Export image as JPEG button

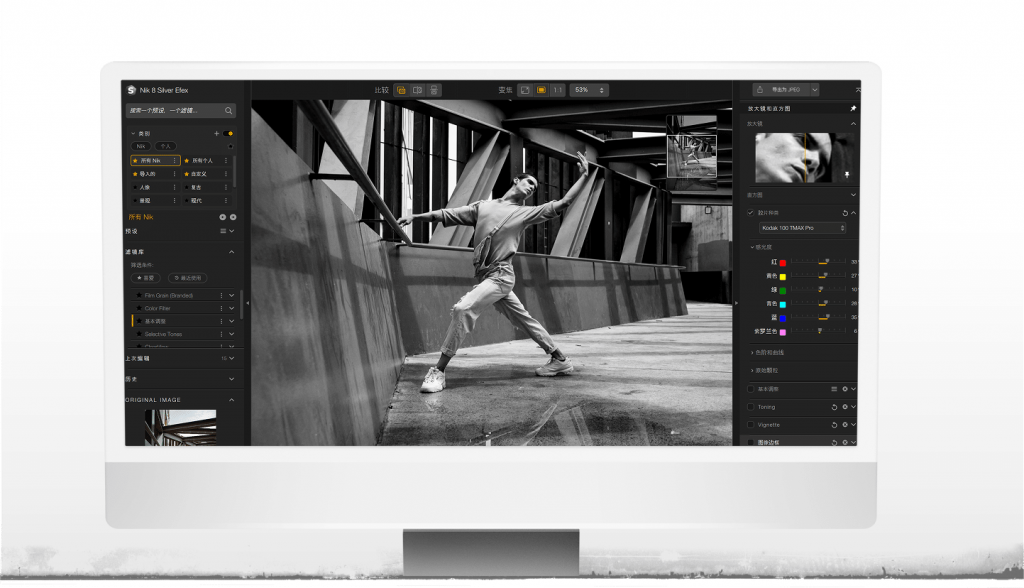[781, 90]
